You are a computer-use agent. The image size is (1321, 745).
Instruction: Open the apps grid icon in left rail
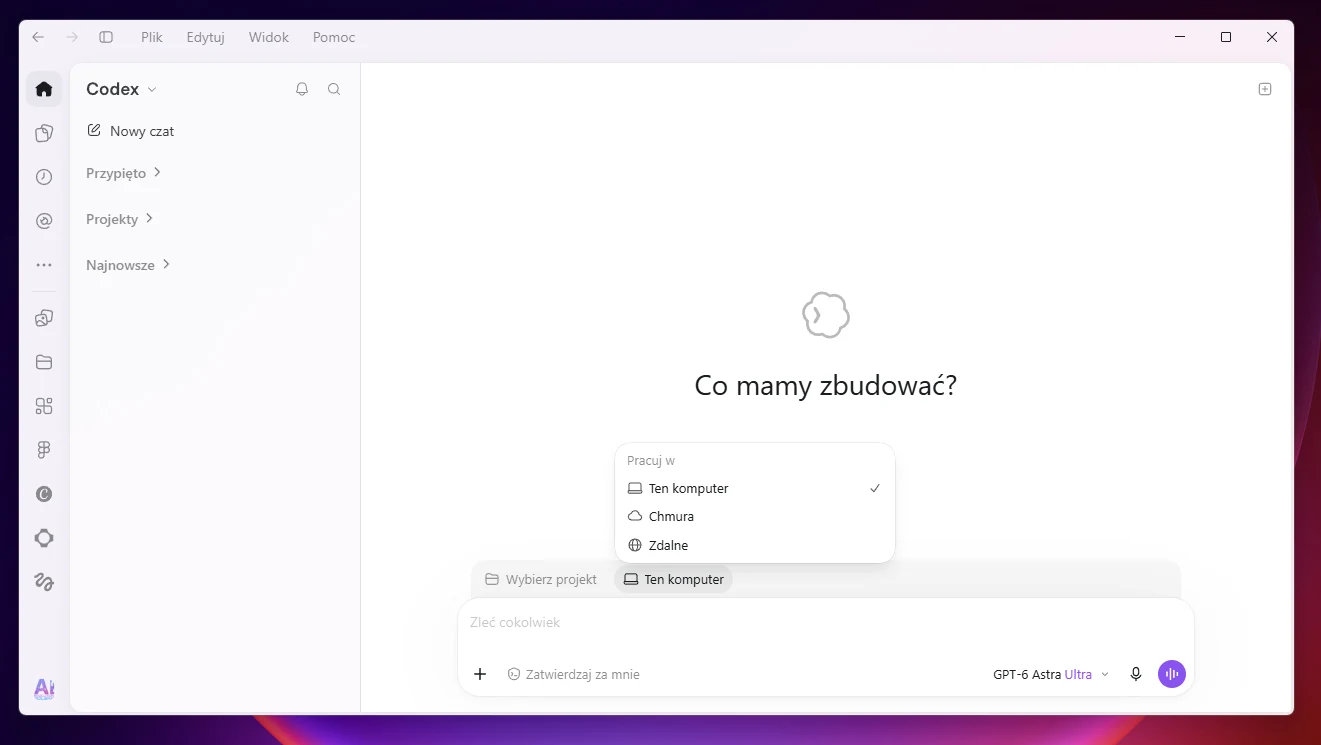tap(44, 406)
